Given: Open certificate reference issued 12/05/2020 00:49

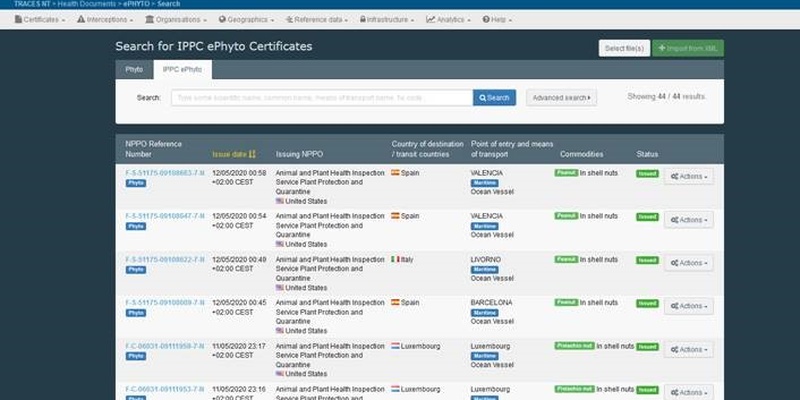Looking at the screenshot, I should pos(165,259).
